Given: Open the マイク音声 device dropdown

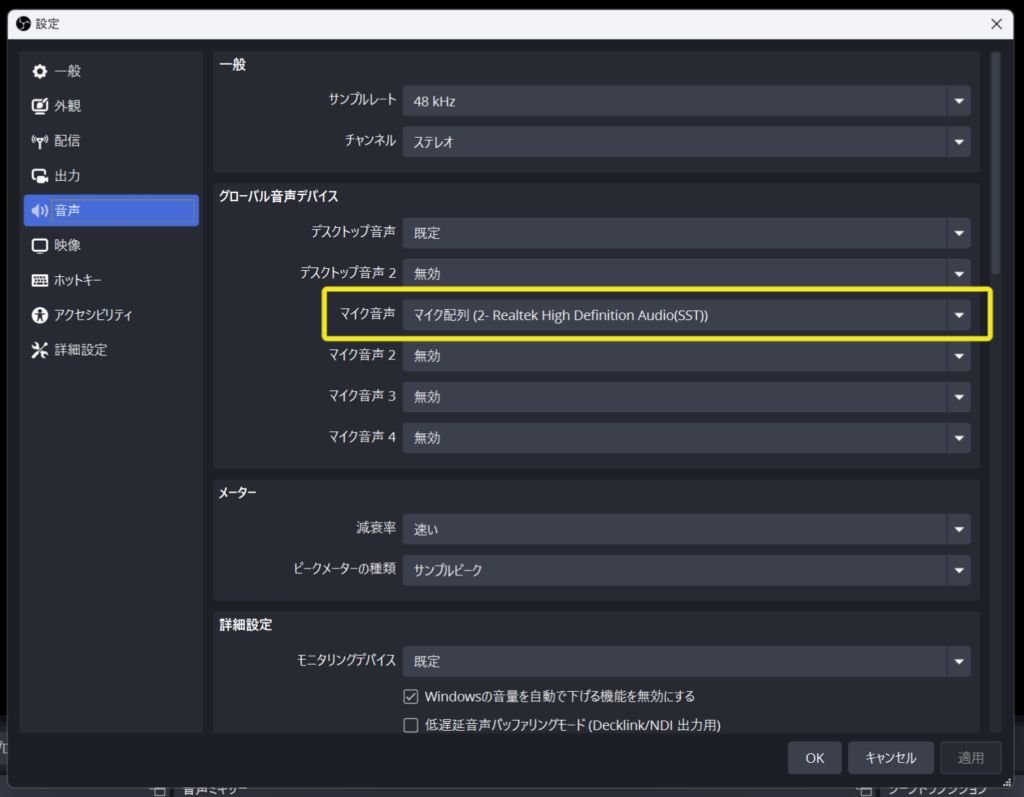Looking at the screenshot, I should 686,315.
